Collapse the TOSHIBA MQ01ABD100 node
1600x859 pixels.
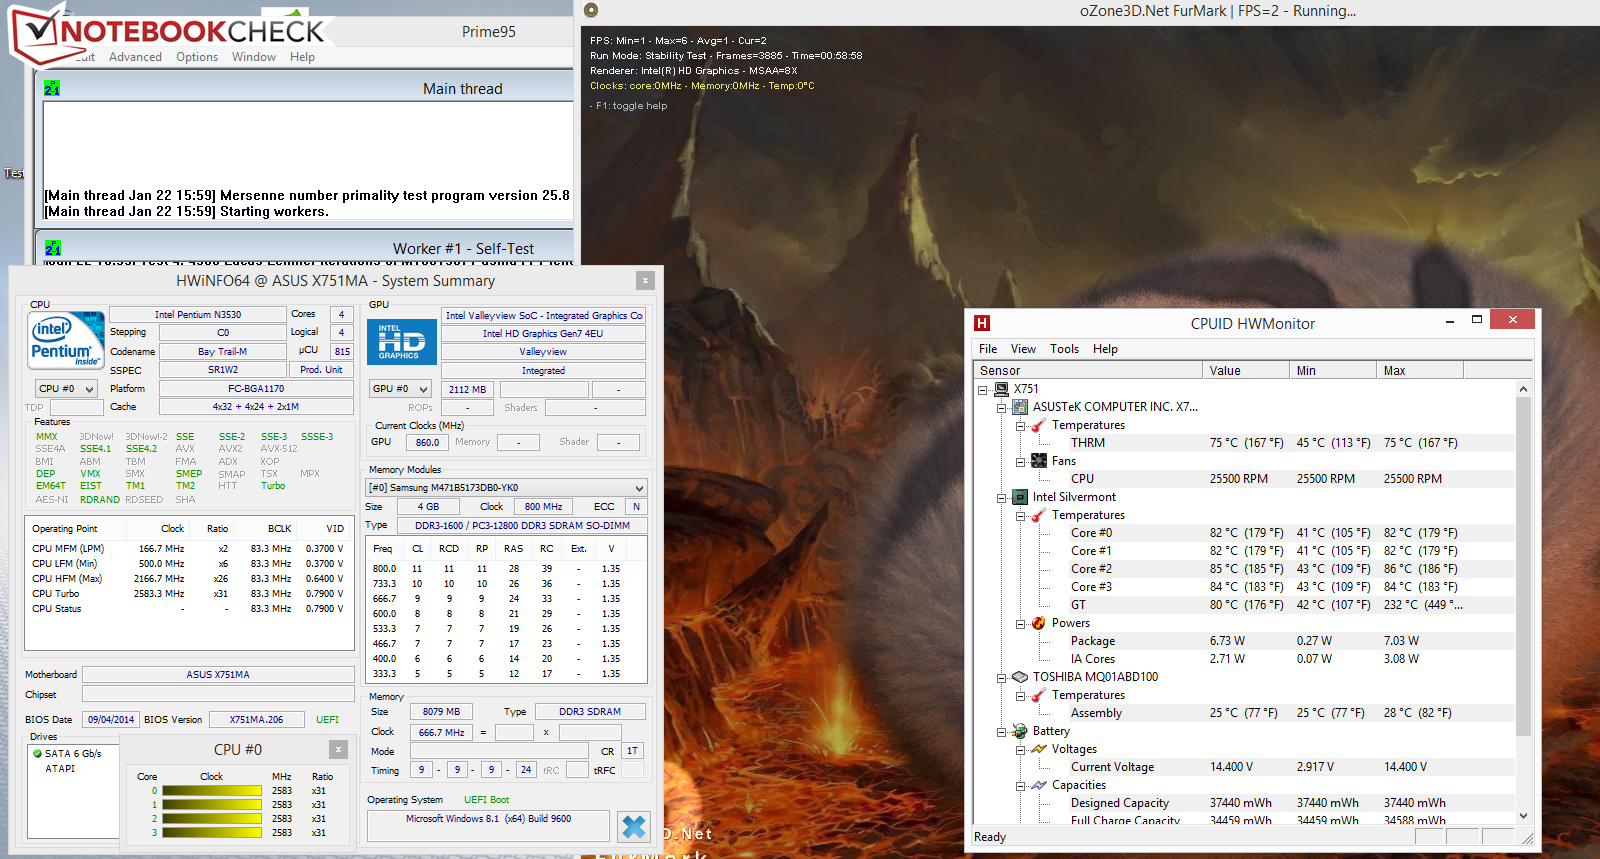coord(1001,678)
